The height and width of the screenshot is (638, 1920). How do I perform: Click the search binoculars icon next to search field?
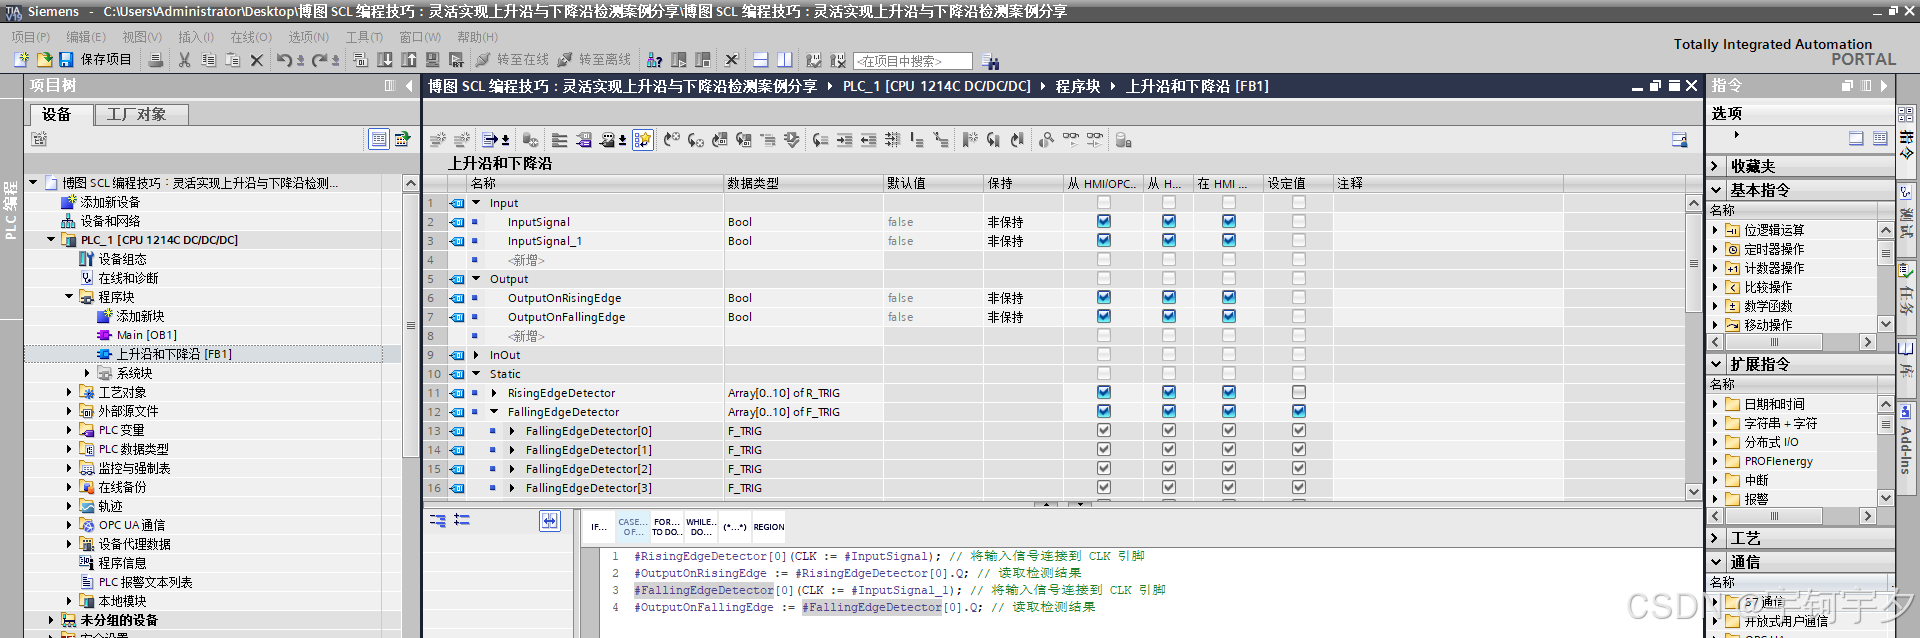point(991,61)
